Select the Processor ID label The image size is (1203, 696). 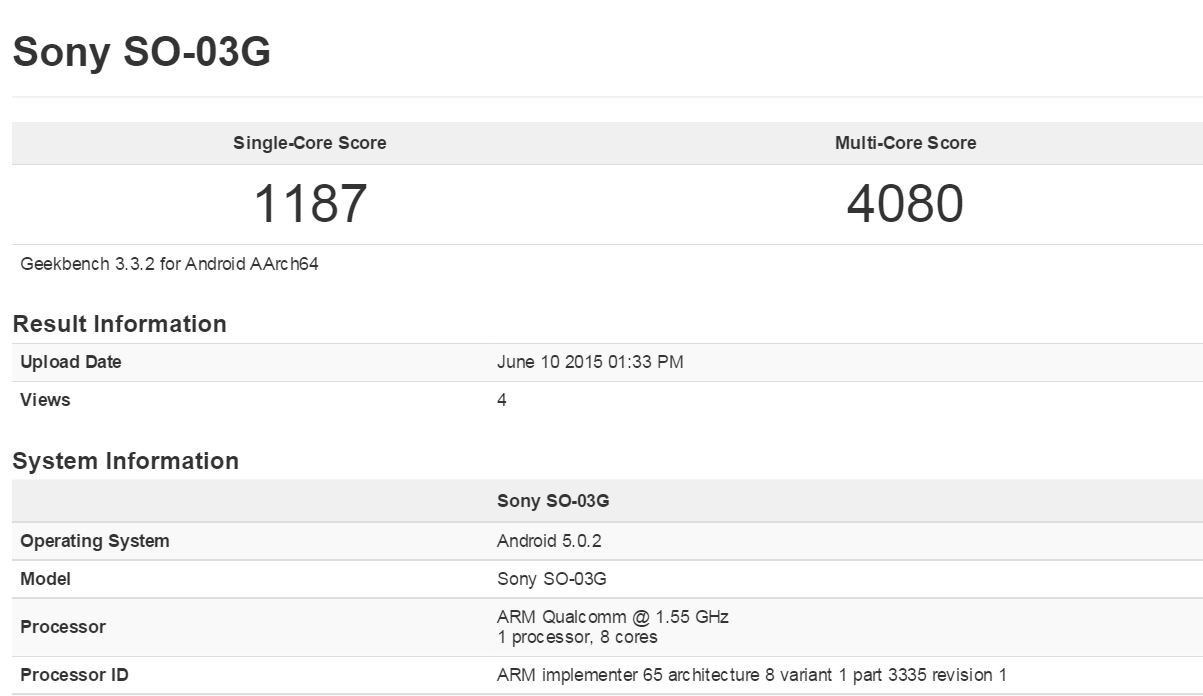click(74, 675)
